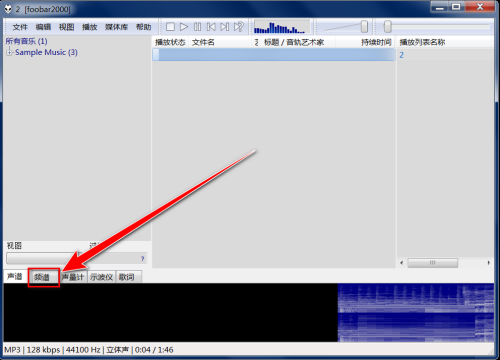Viewport: 500px width, 360px height.
Task: Select Sample Music (3) tree item
Action: (x=46, y=52)
